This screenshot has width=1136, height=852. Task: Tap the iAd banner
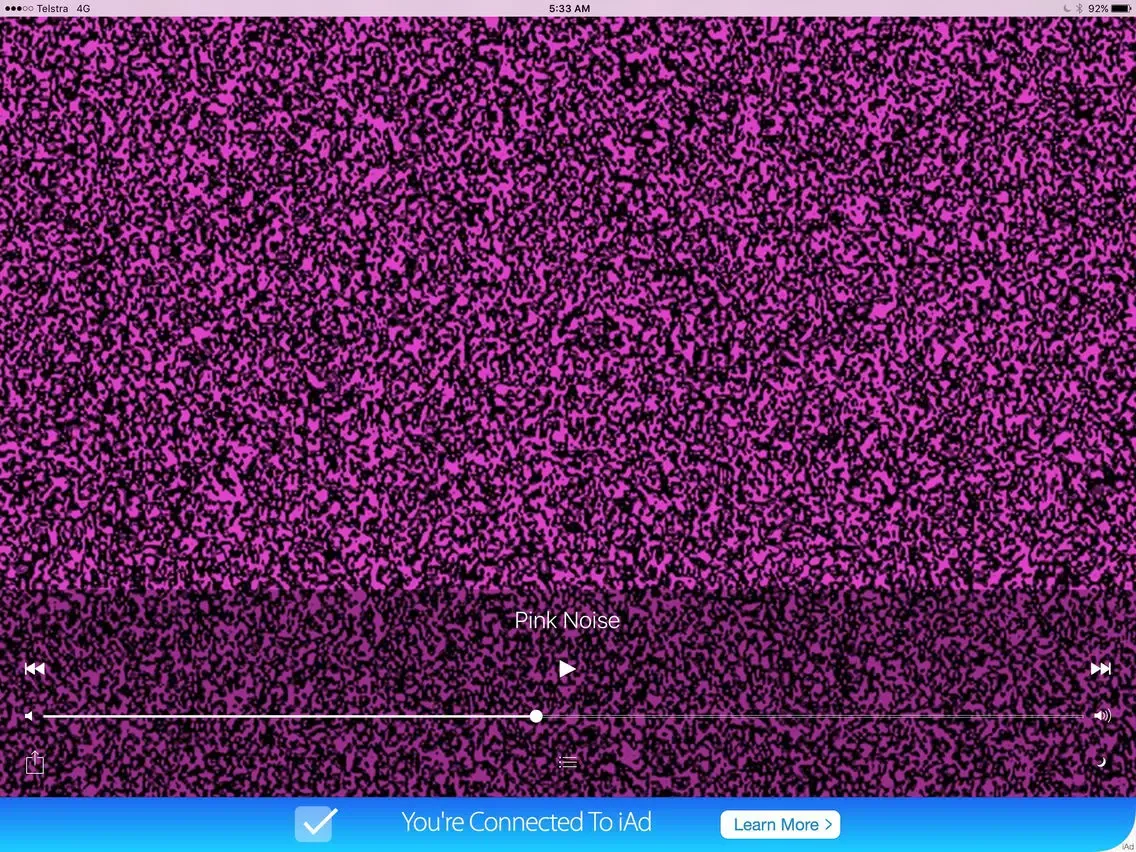tap(527, 822)
